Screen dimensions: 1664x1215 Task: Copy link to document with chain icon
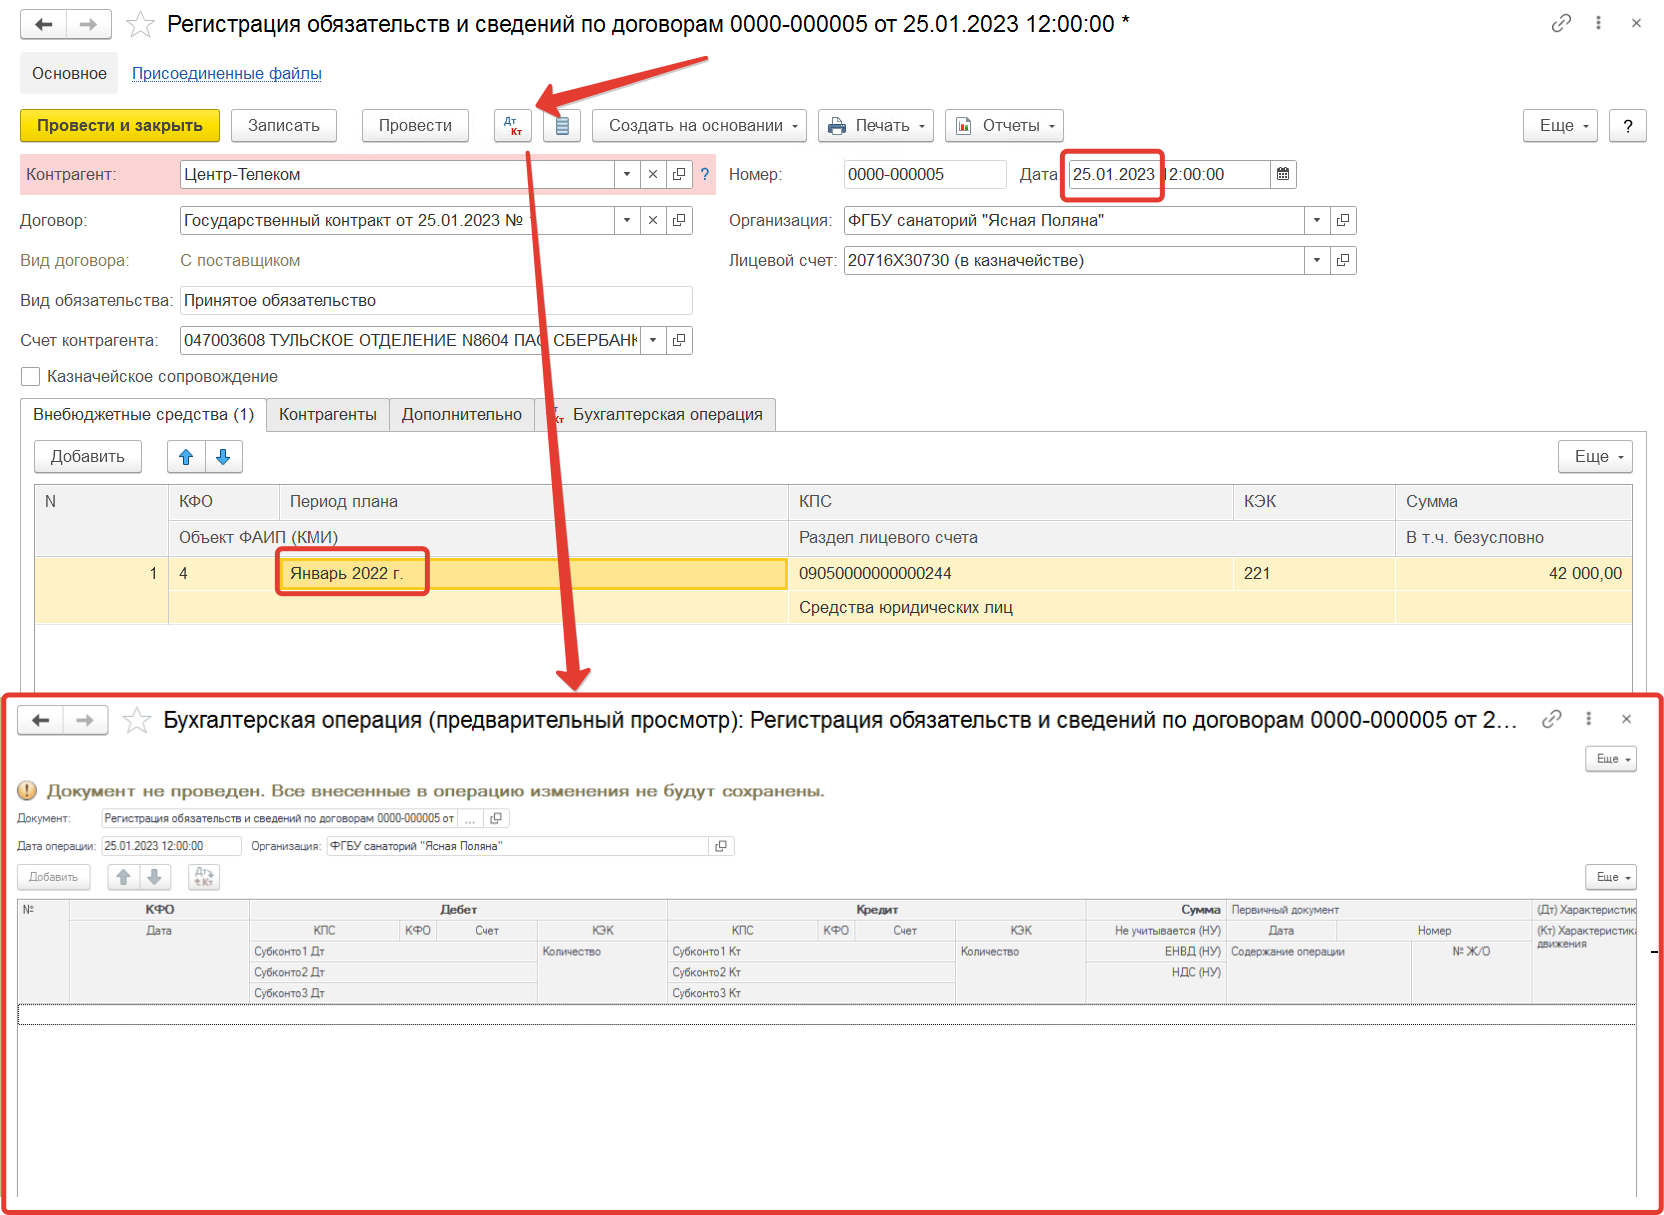coord(1560,23)
